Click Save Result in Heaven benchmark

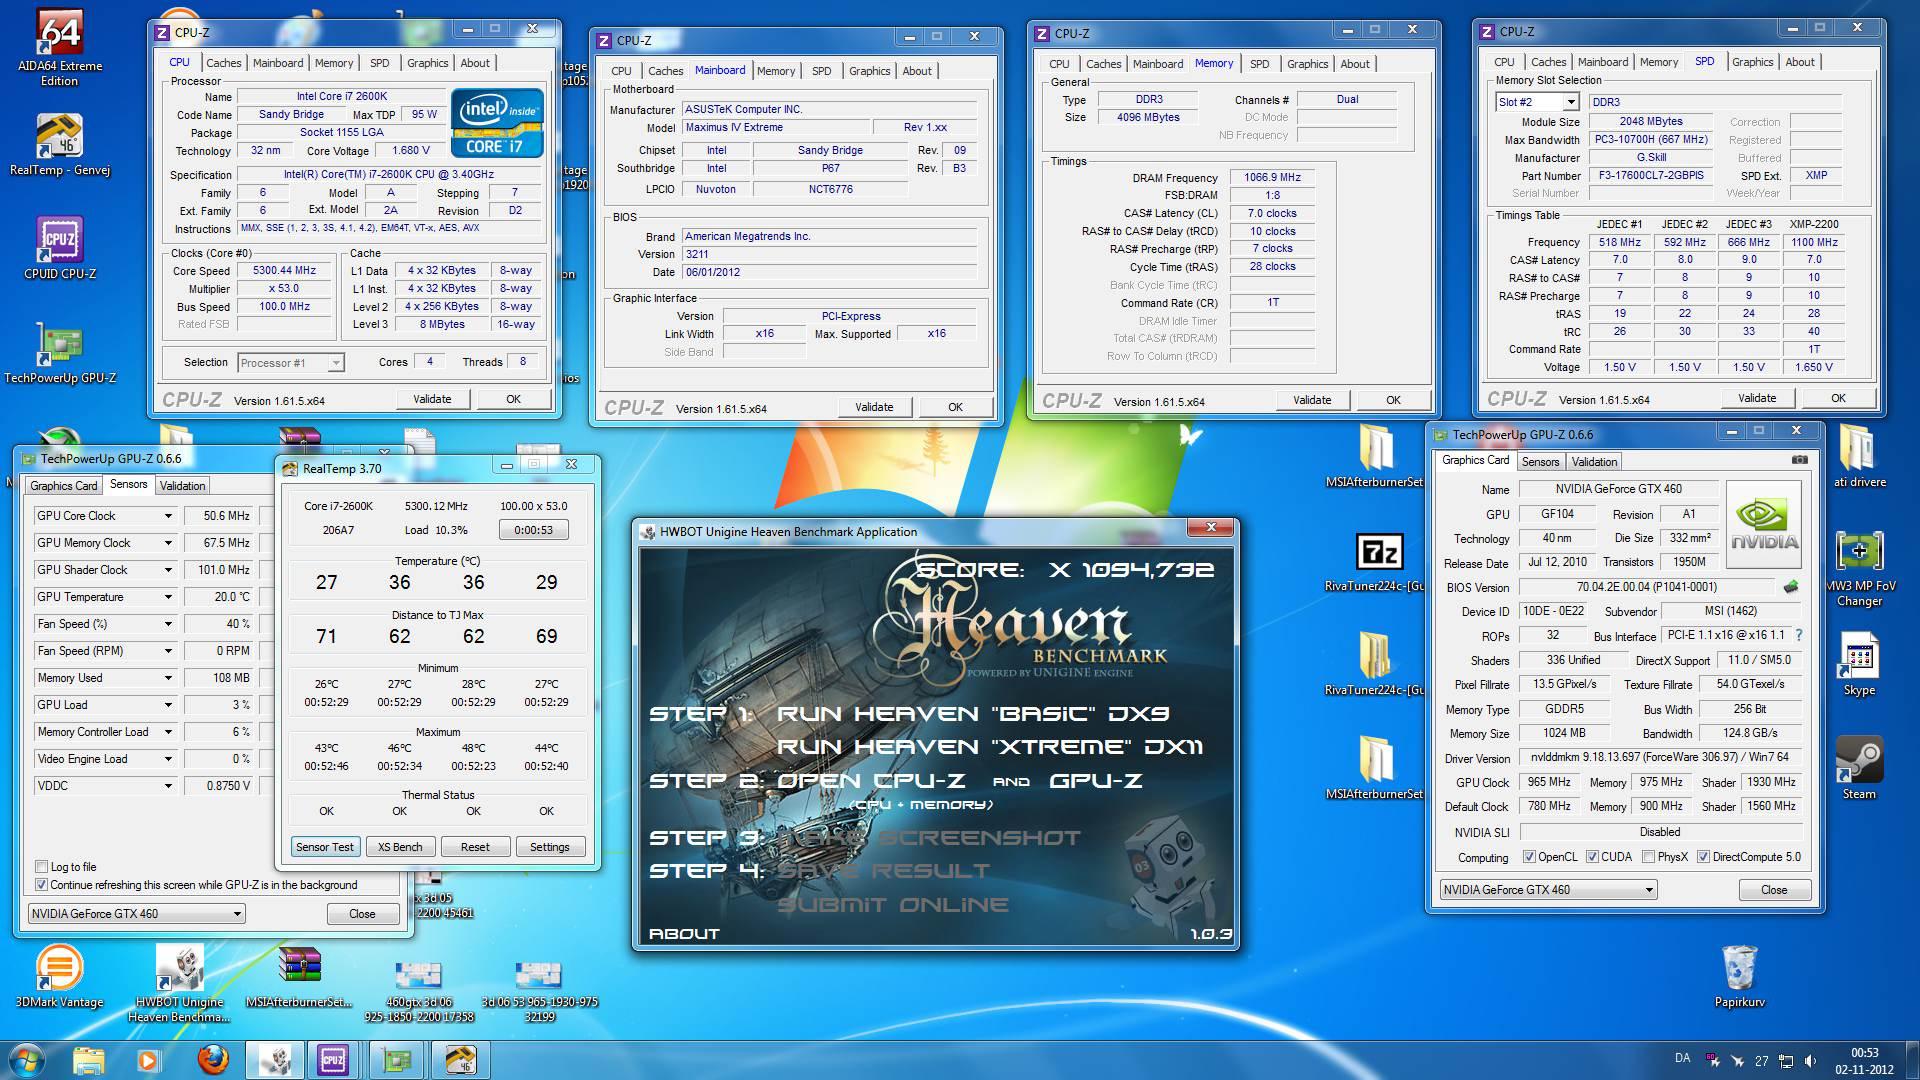pos(883,871)
